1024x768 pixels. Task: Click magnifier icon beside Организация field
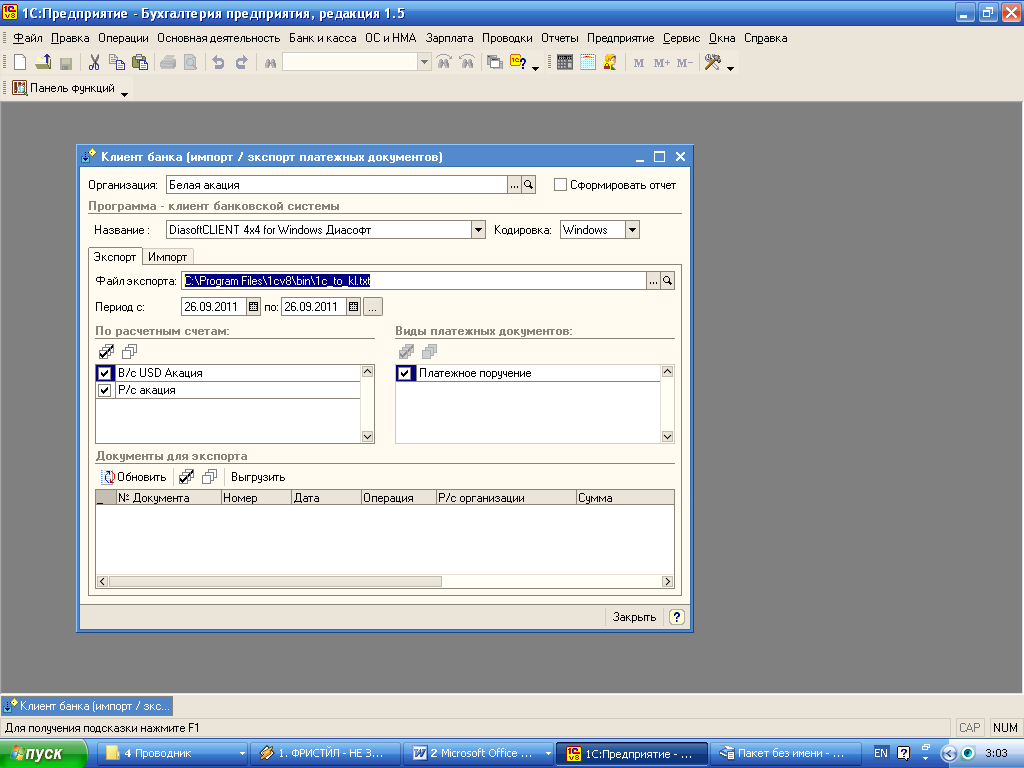[x=529, y=185]
